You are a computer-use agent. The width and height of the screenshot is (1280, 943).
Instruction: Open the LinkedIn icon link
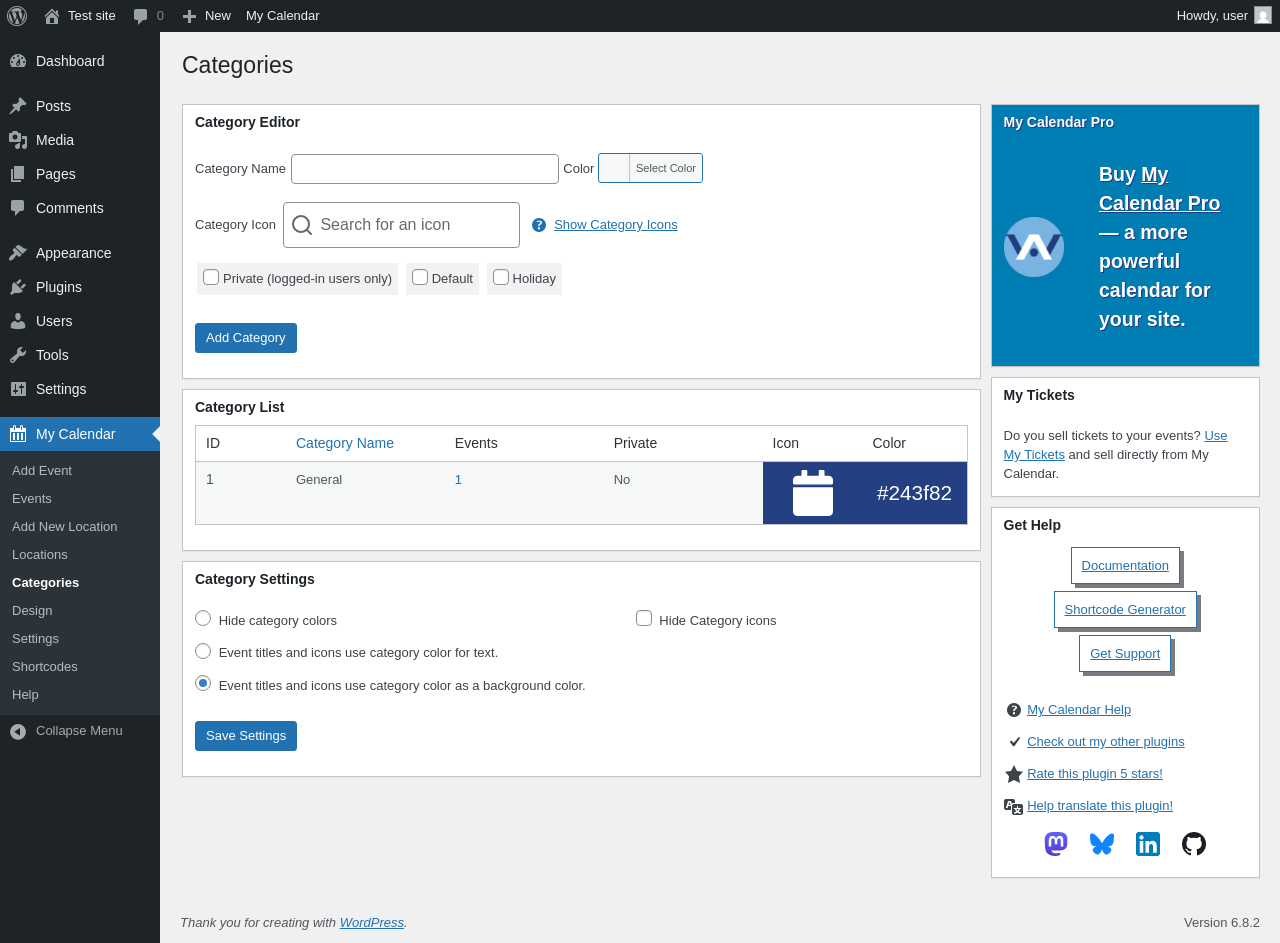1148,844
